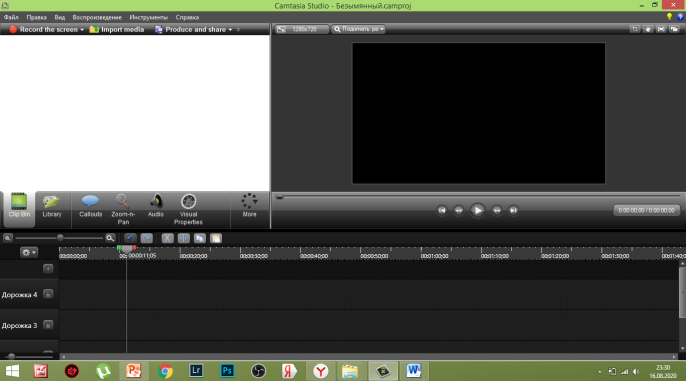The width and height of the screenshot is (686, 381).
Task: Toggle full screen preview icon
Action: click(x=661, y=29)
